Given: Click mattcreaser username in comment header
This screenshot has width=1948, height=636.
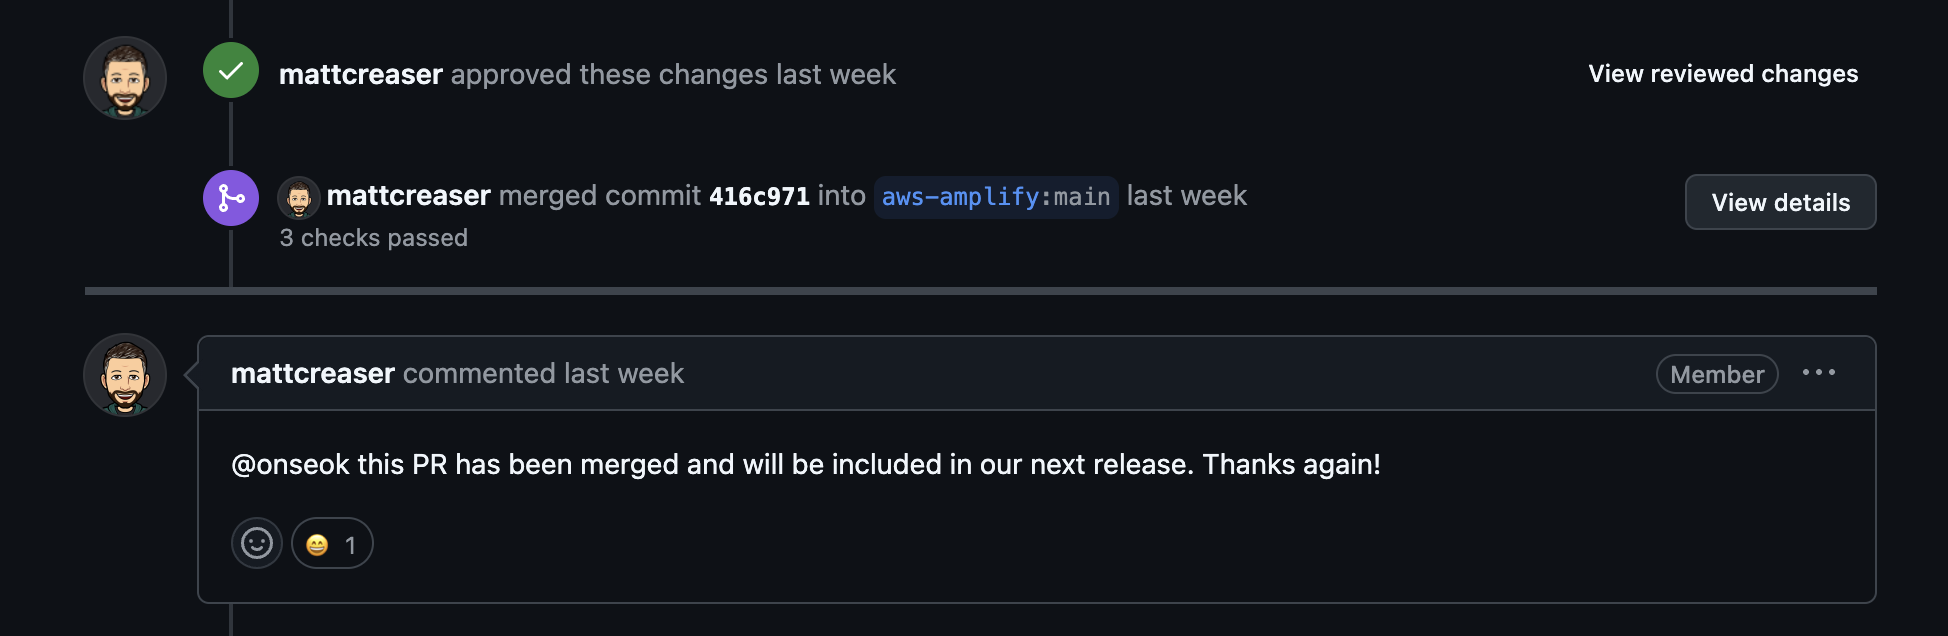Looking at the screenshot, I should [312, 374].
